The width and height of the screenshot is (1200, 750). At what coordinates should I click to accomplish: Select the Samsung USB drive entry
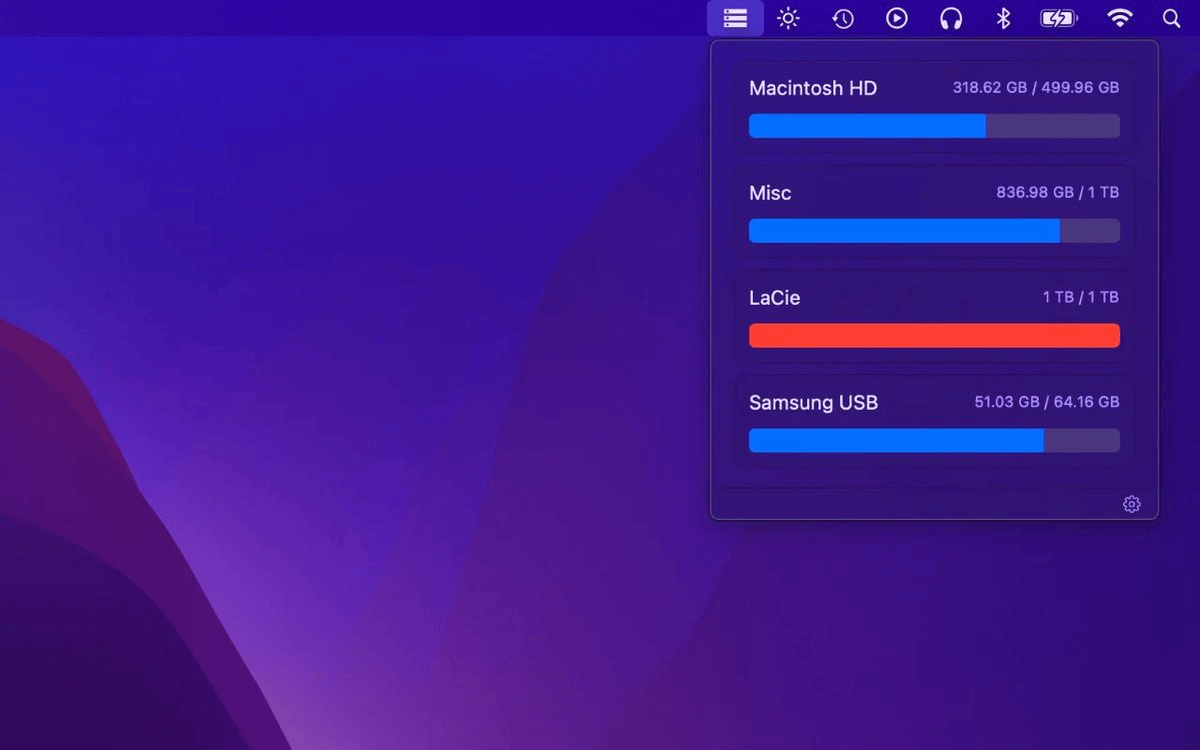click(813, 403)
